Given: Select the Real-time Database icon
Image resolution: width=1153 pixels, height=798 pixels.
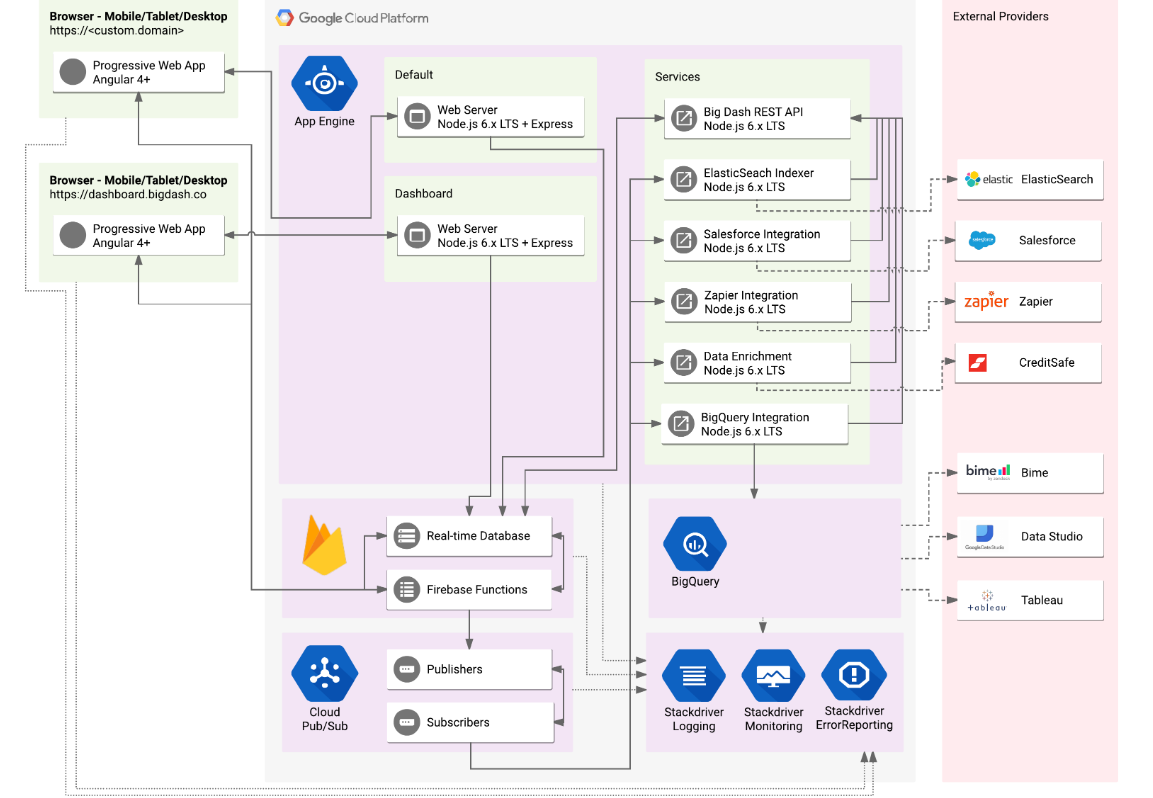Looking at the screenshot, I should 407,535.
